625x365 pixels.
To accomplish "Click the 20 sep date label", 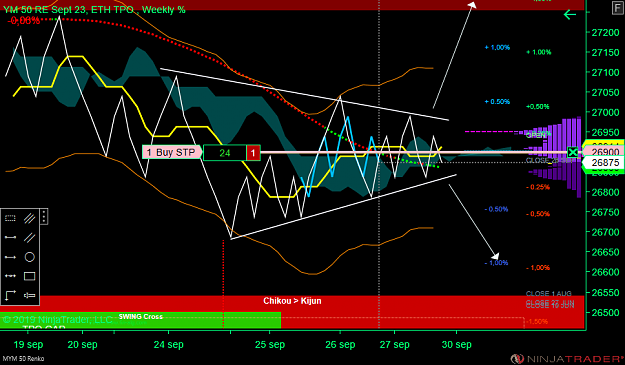I will click(83, 344).
